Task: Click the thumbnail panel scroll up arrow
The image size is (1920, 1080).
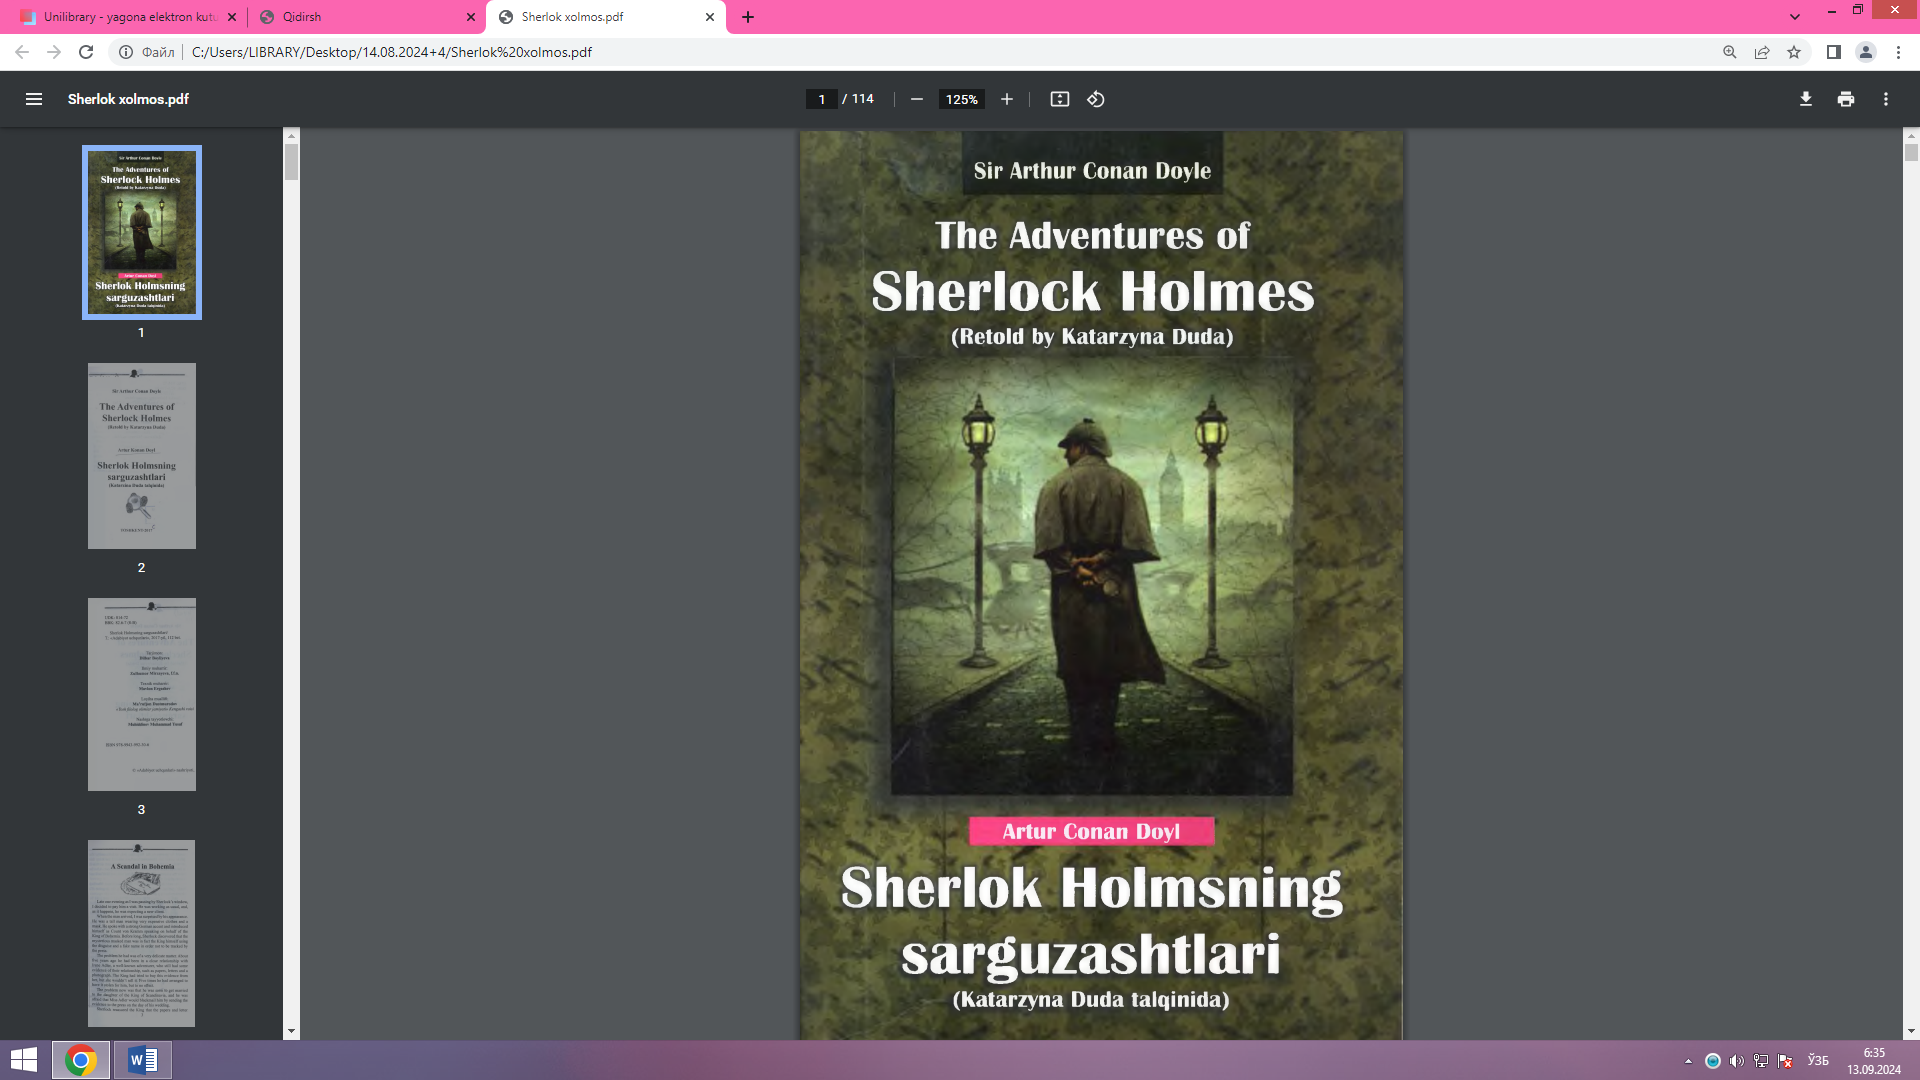Action: (291, 135)
